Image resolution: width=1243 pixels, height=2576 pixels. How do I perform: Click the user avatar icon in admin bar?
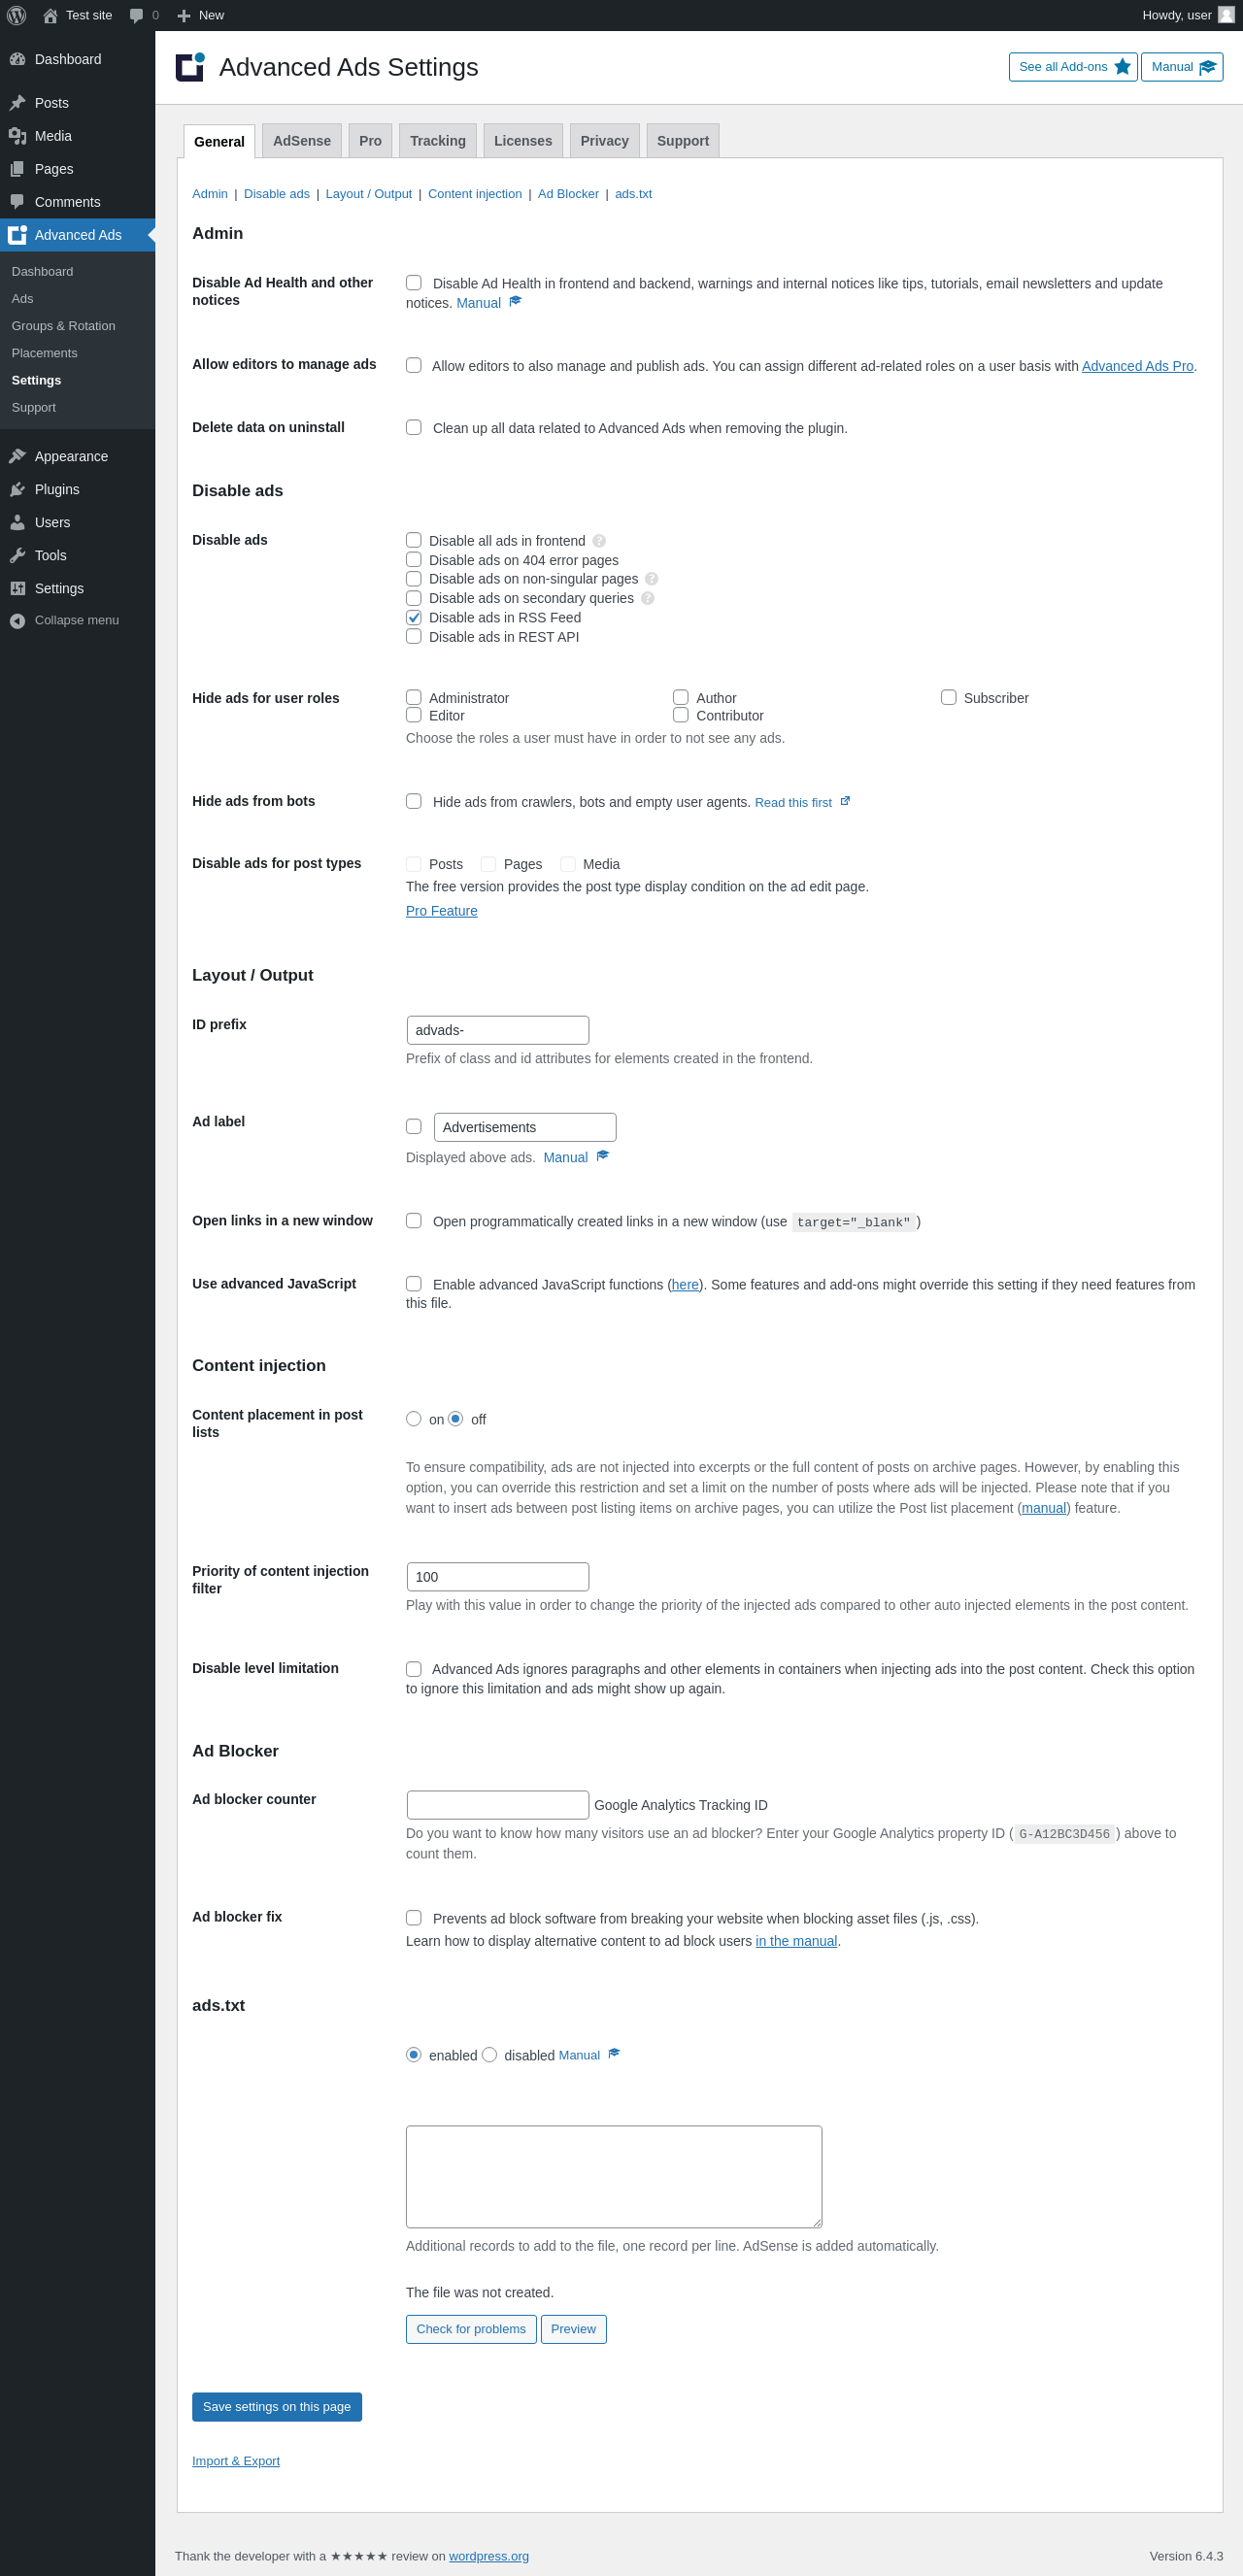click(x=1226, y=15)
